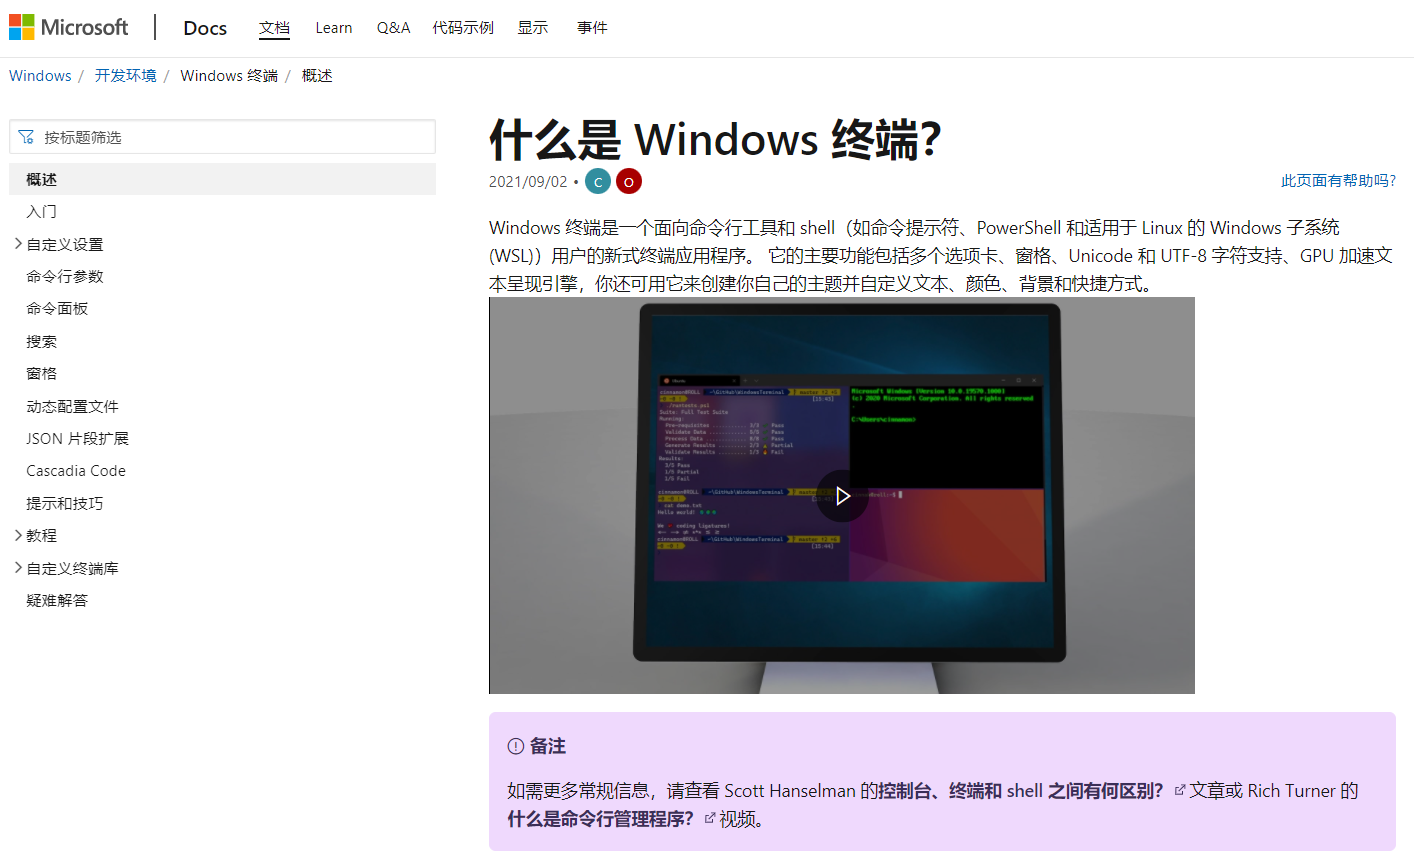Select 显示 in the top navigation

pos(533,28)
